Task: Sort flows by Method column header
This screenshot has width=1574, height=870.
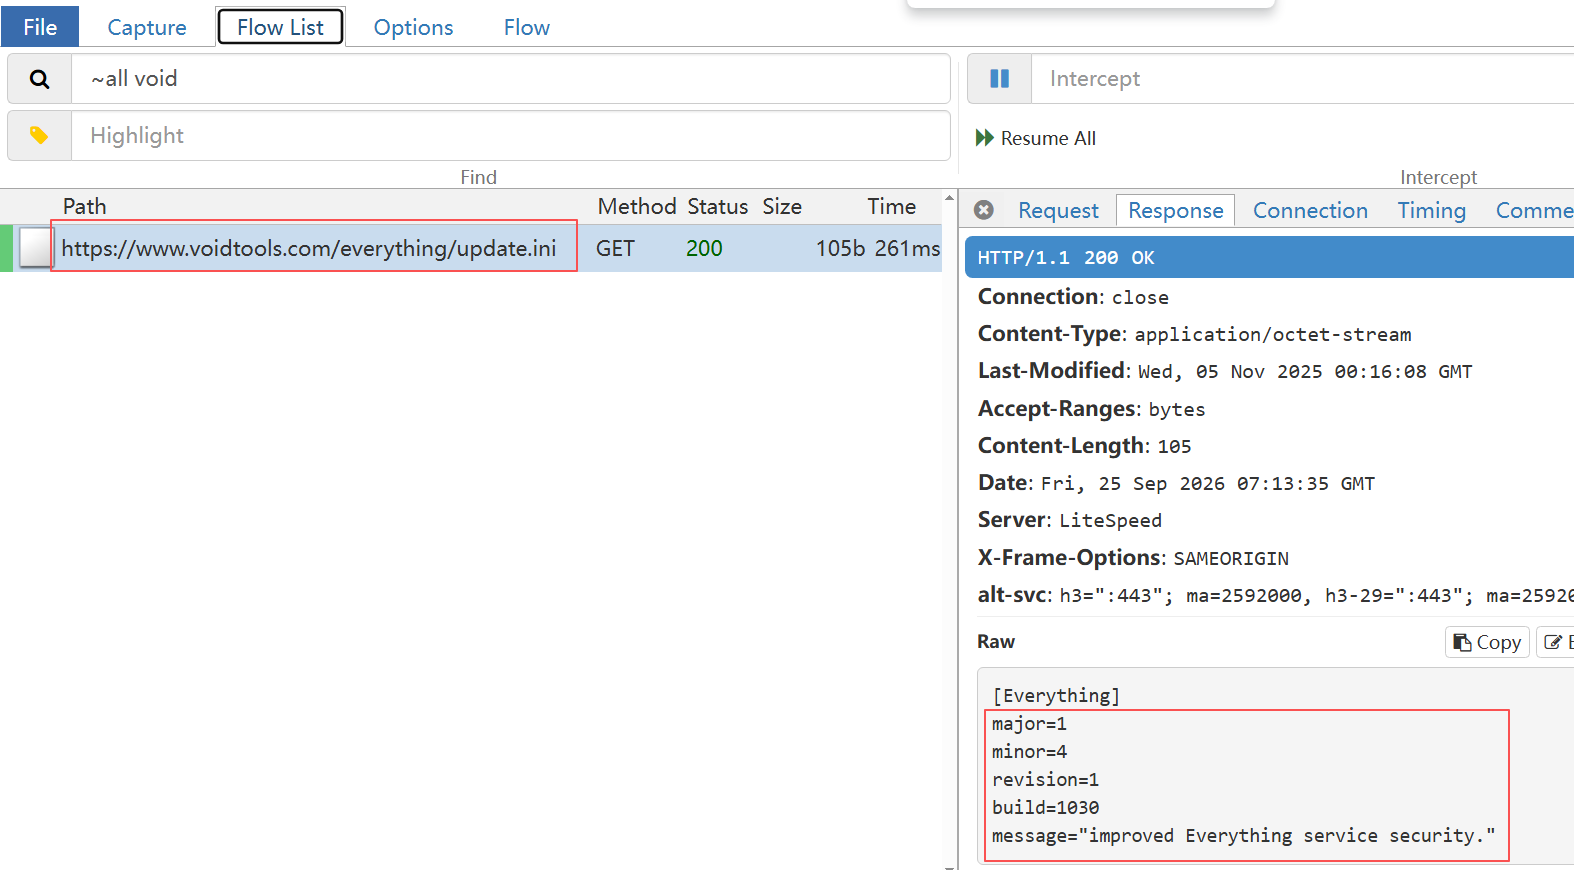Action: pyautogui.click(x=637, y=206)
